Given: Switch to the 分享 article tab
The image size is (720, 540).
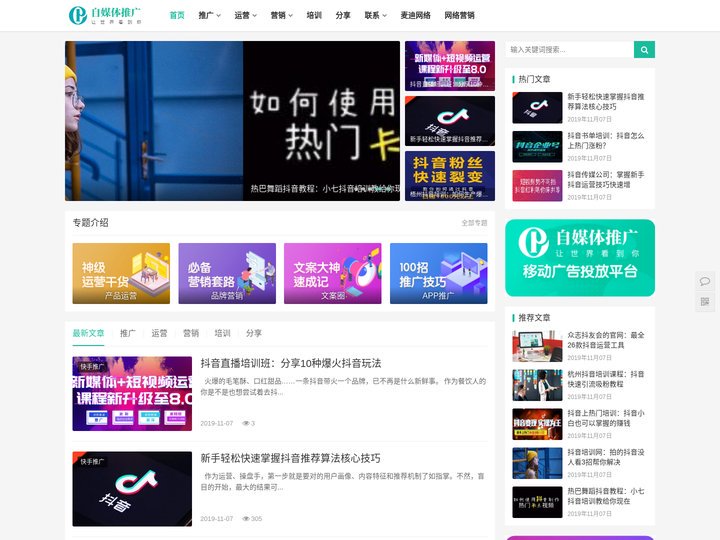Looking at the screenshot, I should coord(253,333).
